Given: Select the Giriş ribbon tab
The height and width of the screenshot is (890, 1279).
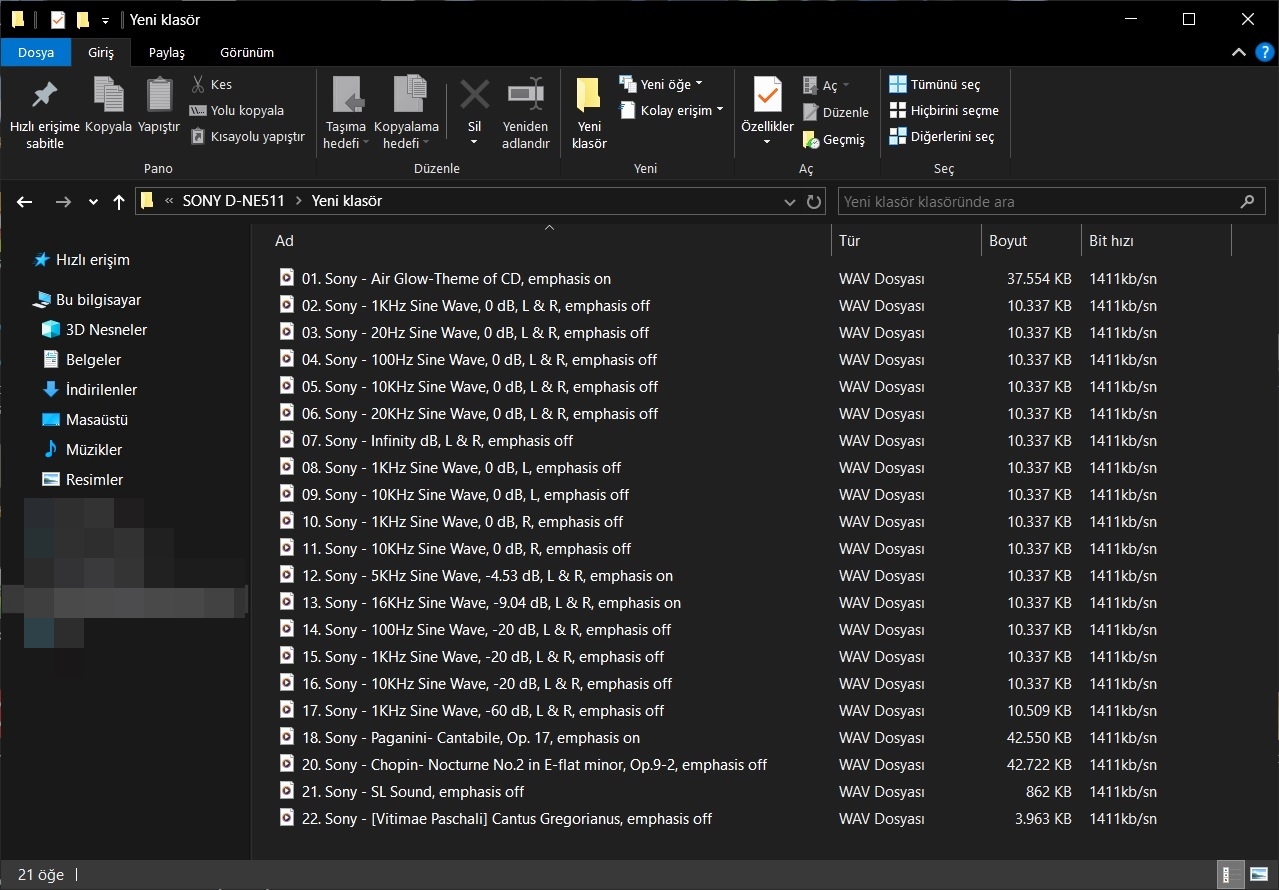Looking at the screenshot, I should point(101,52).
